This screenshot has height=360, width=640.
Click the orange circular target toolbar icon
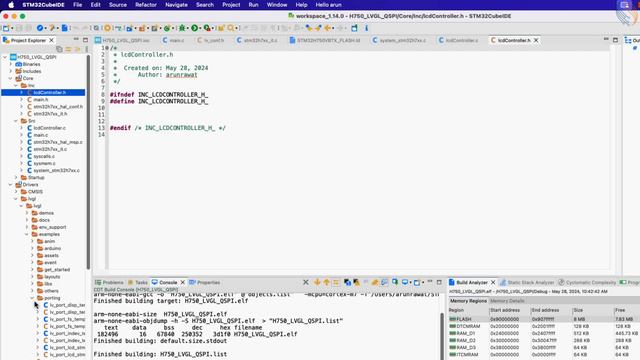click(107, 28)
